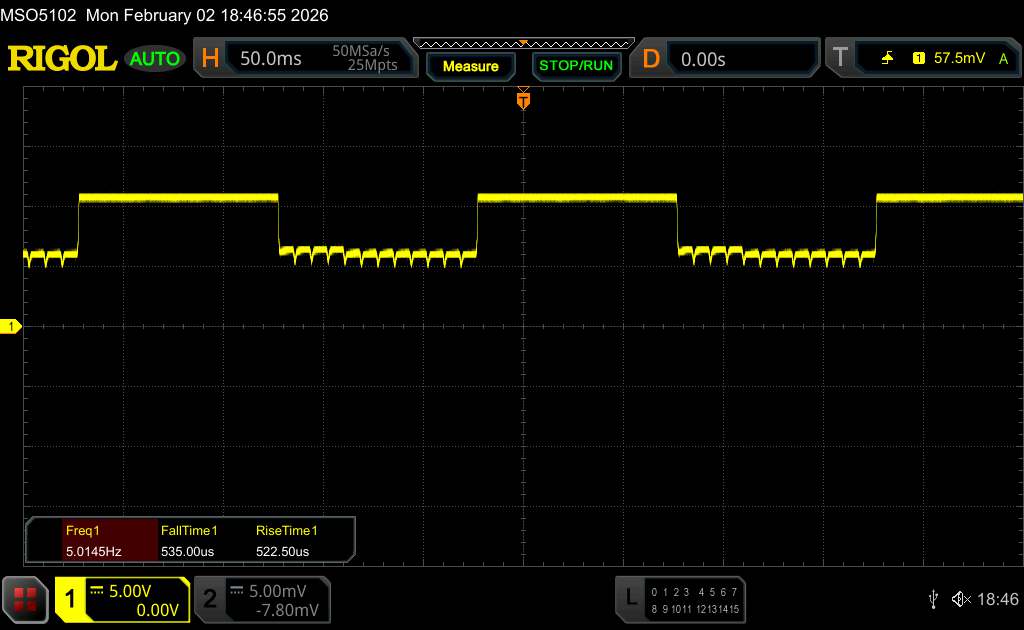
Task: Select the RiseTime1 measurement item
Action: coord(286,541)
